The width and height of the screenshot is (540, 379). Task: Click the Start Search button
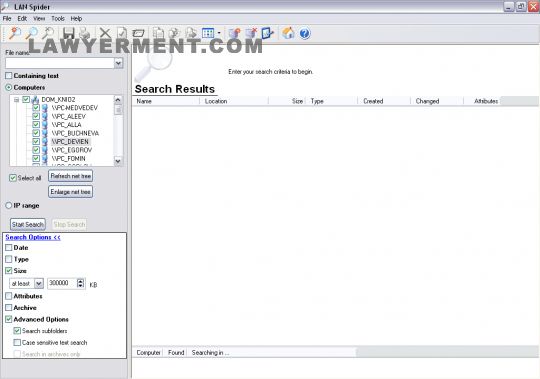tap(28, 224)
